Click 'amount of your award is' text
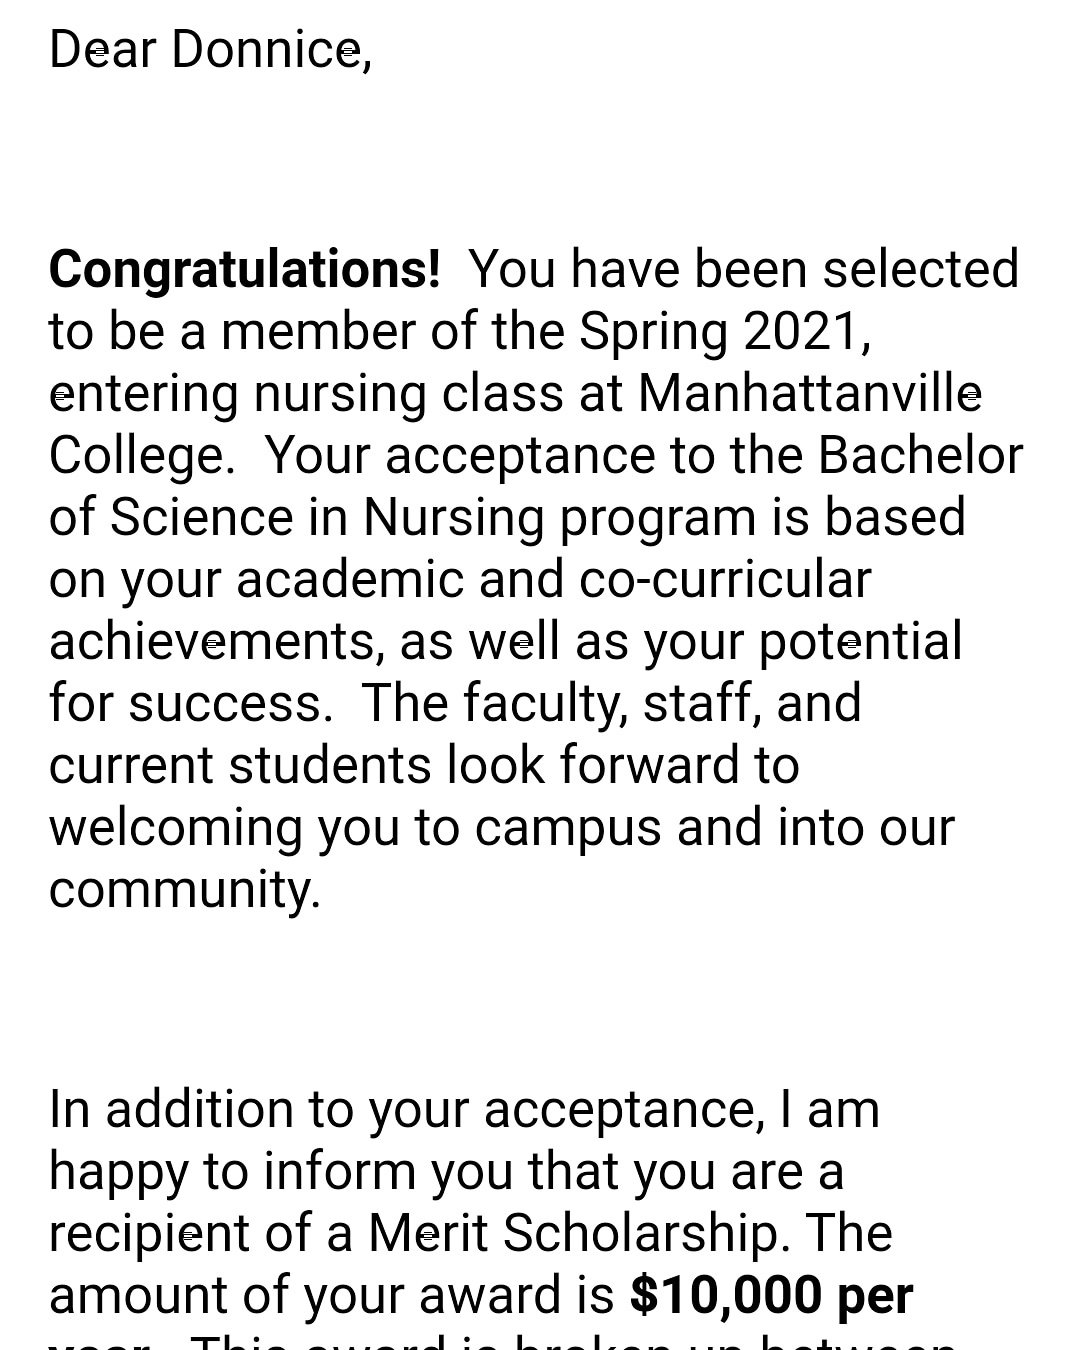1080x1350 pixels. (331, 1296)
